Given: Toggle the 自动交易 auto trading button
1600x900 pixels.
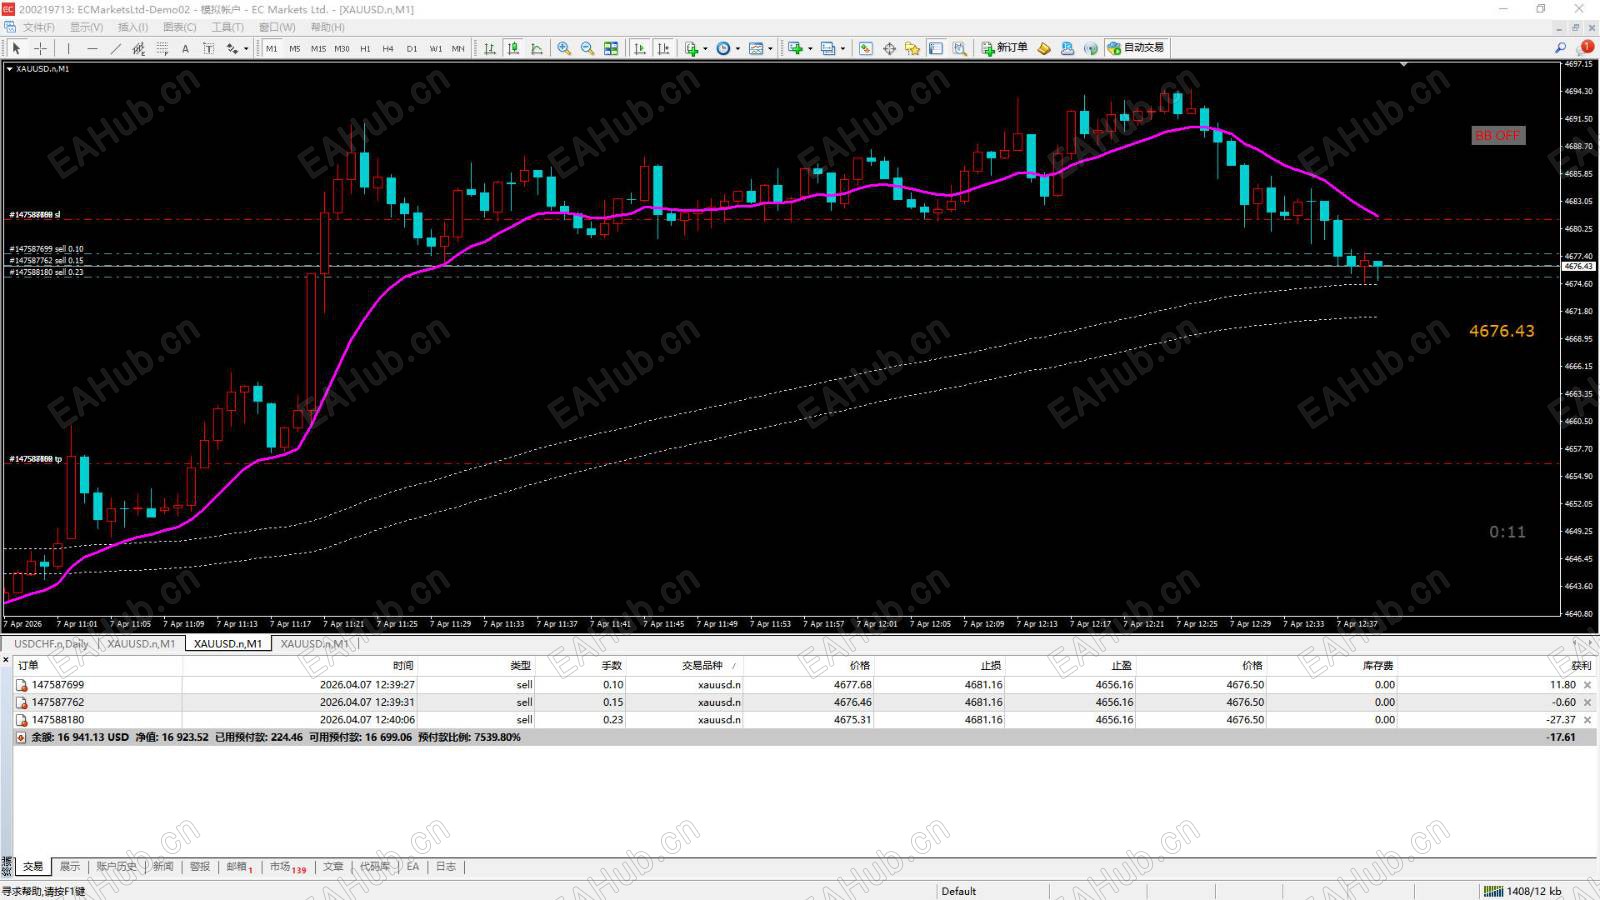Looking at the screenshot, I should (x=1136, y=48).
